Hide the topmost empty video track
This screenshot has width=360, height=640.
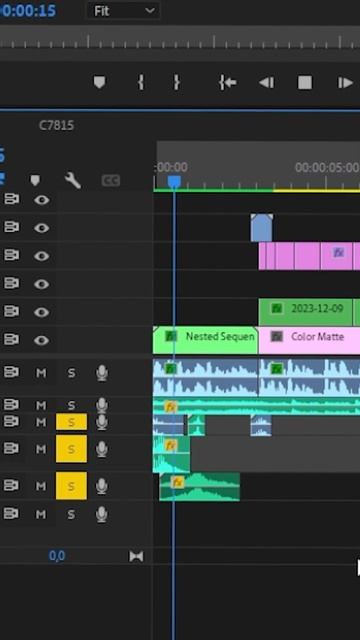coord(42,200)
